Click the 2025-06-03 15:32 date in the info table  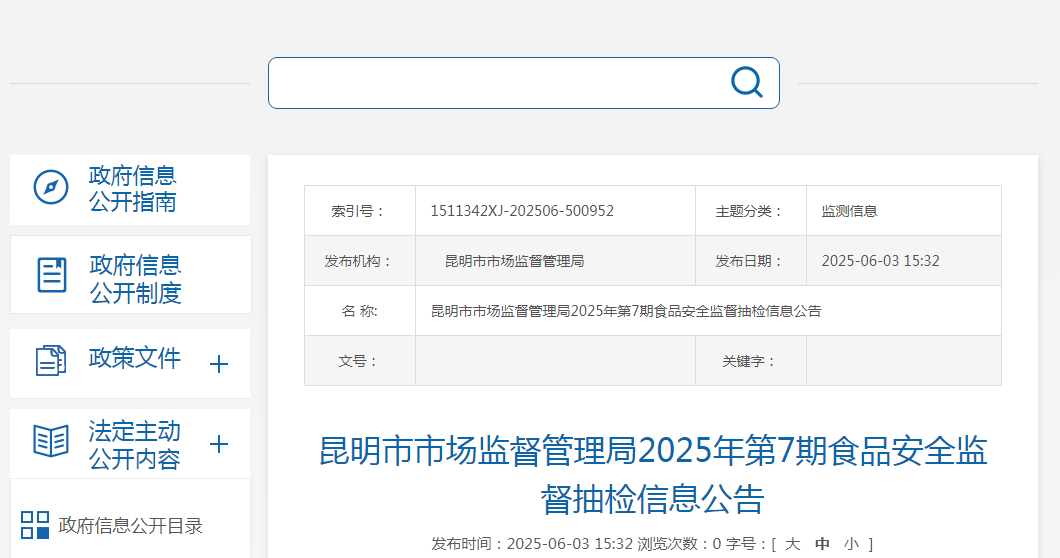click(x=880, y=261)
